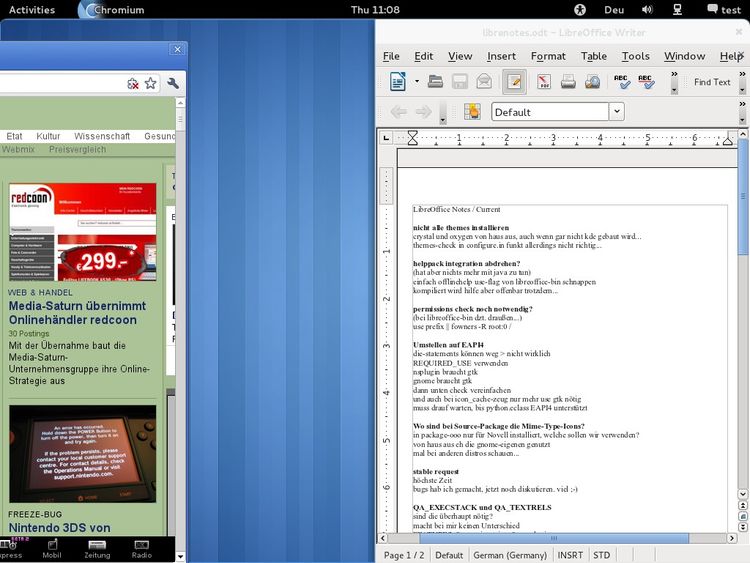This screenshot has height=563, width=750.
Task: Toggle AutoSpellcheck in the toolbar
Action: coord(646,82)
